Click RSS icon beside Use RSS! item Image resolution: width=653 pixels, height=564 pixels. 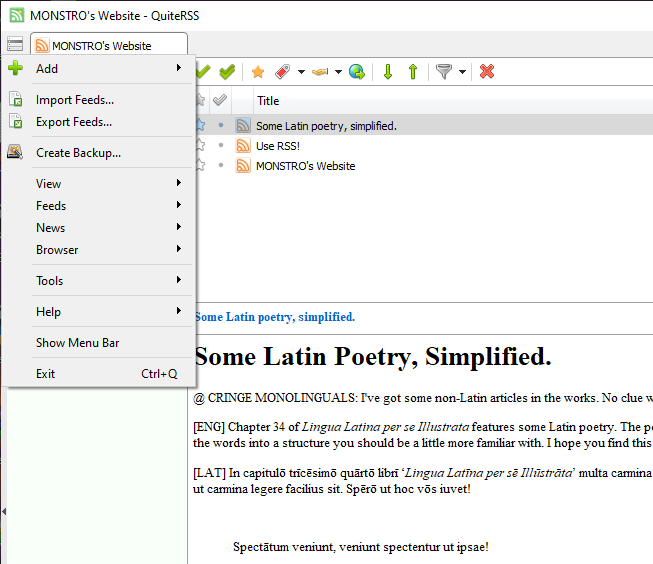[243, 145]
